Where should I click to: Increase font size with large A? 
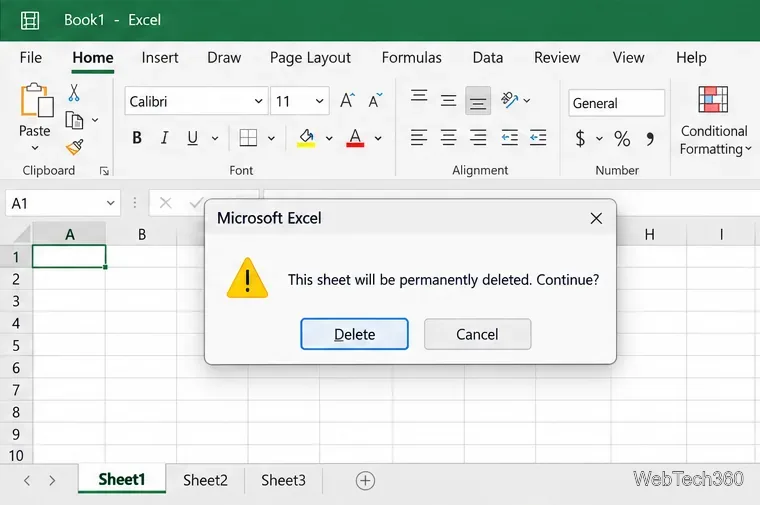(347, 100)
